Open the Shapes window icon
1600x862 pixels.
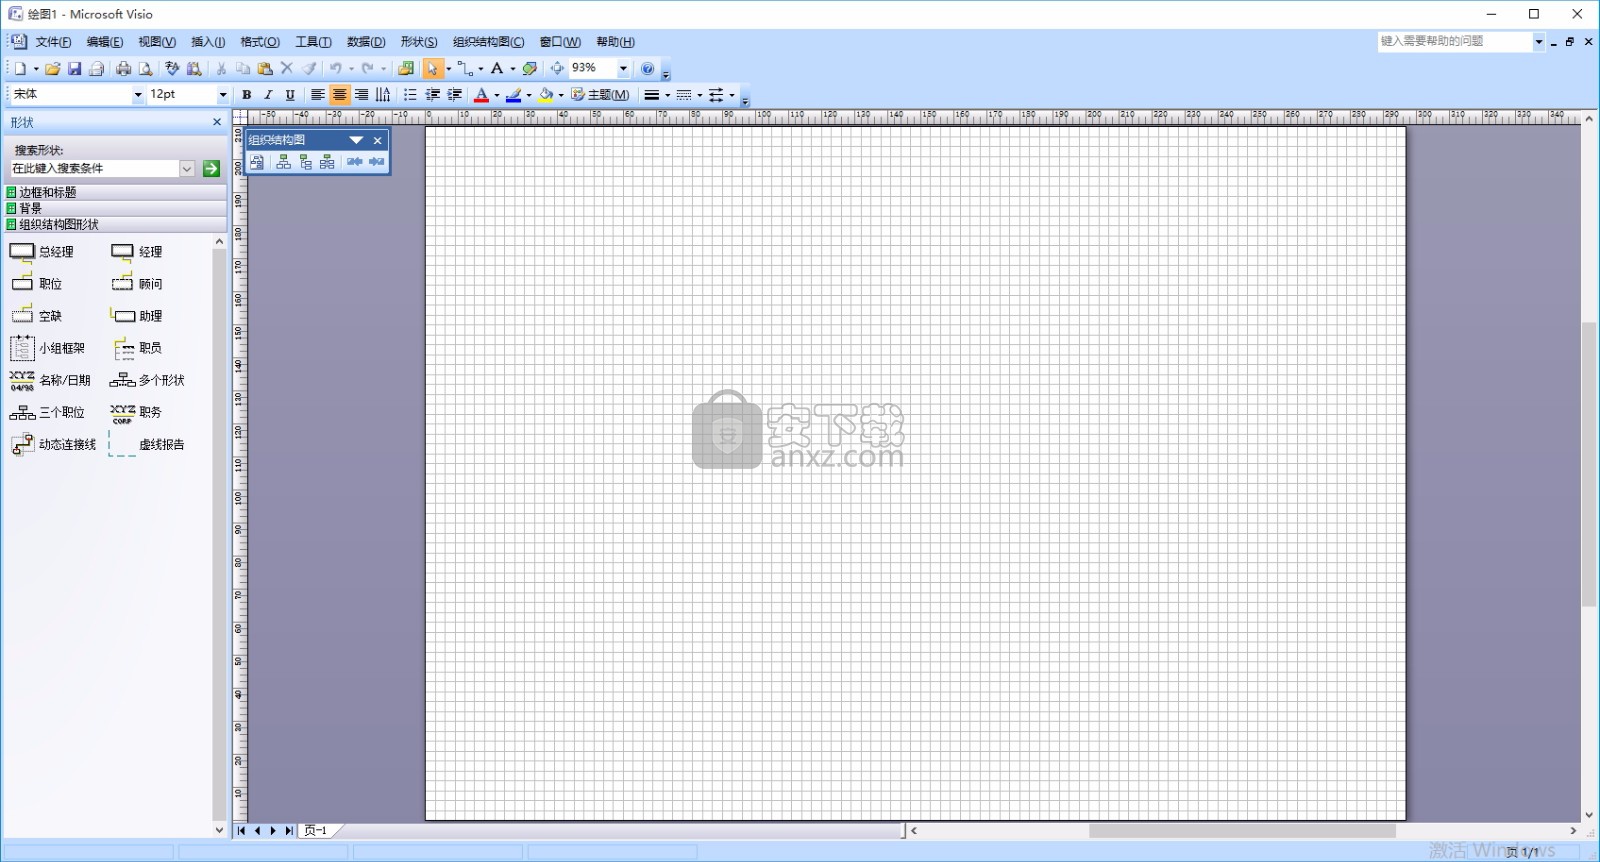406,69
